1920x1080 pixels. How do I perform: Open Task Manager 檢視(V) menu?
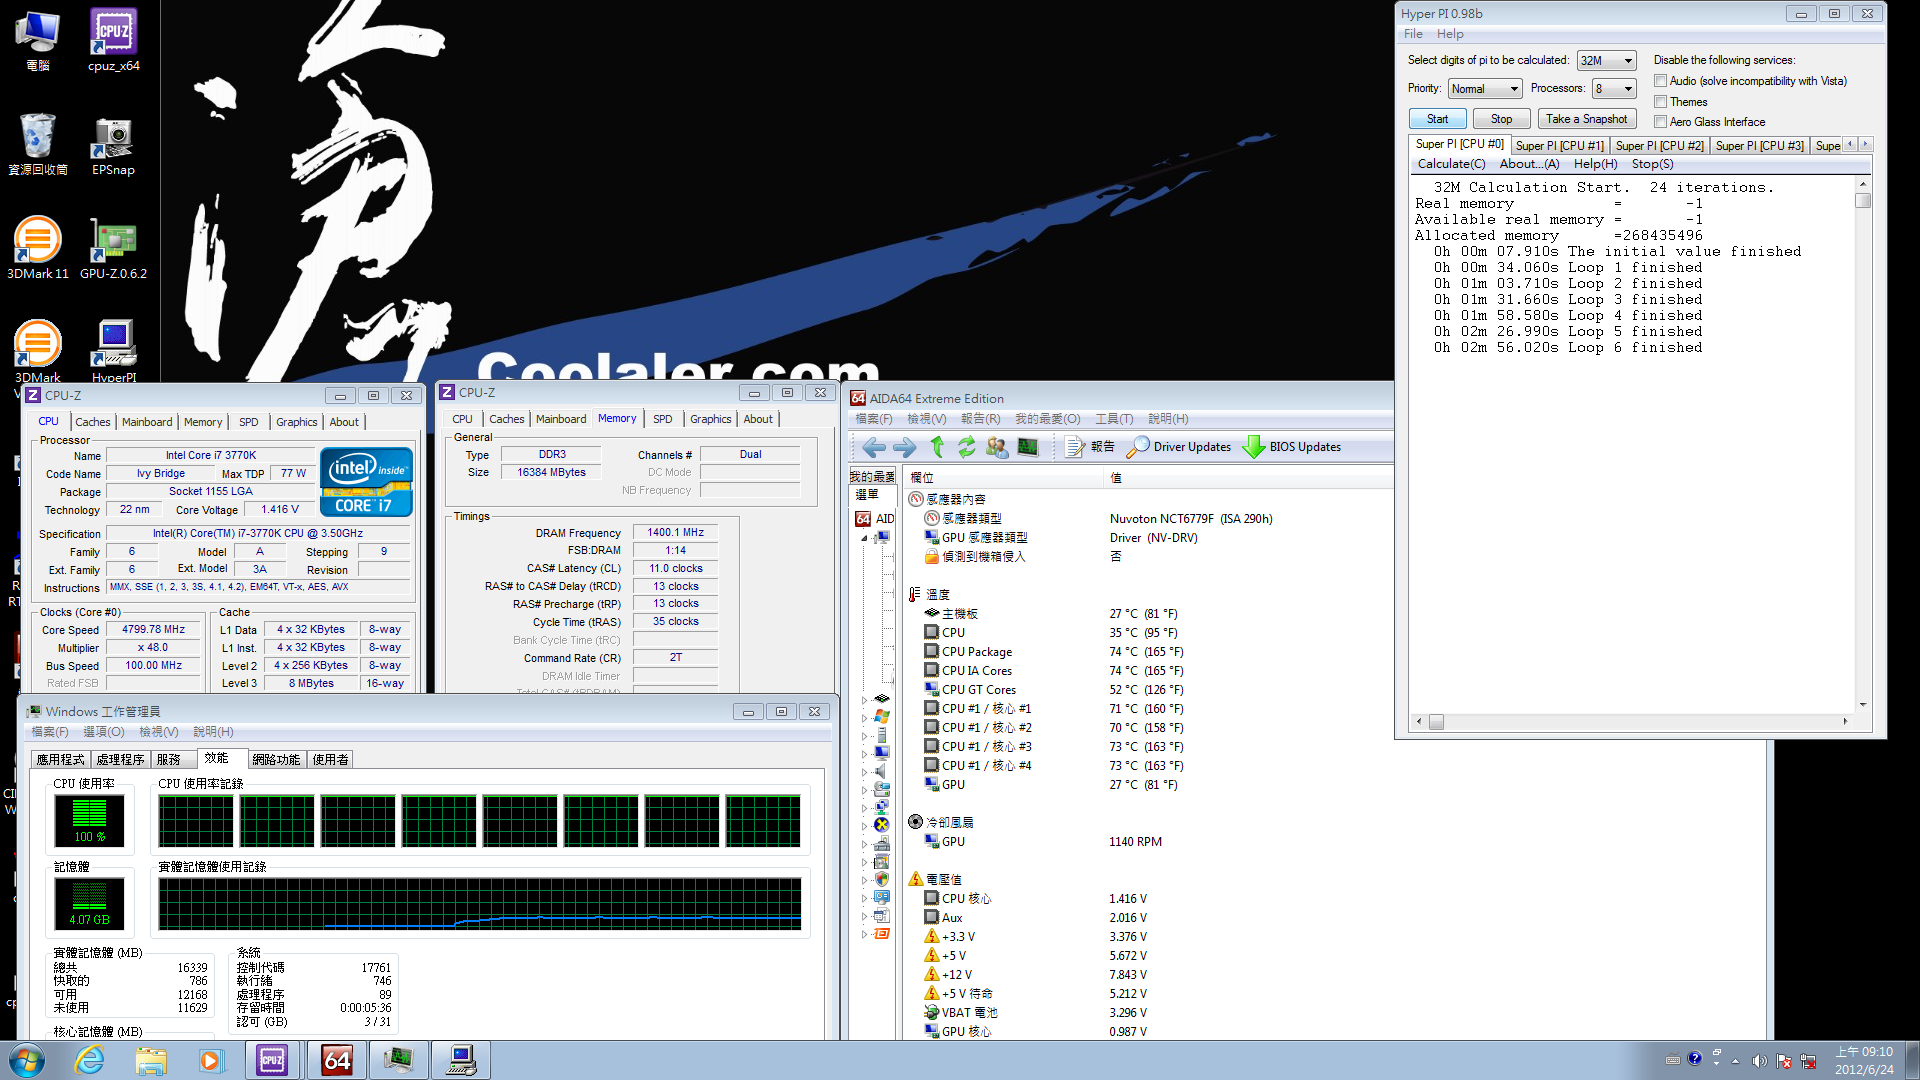click(x=158, y=732)
